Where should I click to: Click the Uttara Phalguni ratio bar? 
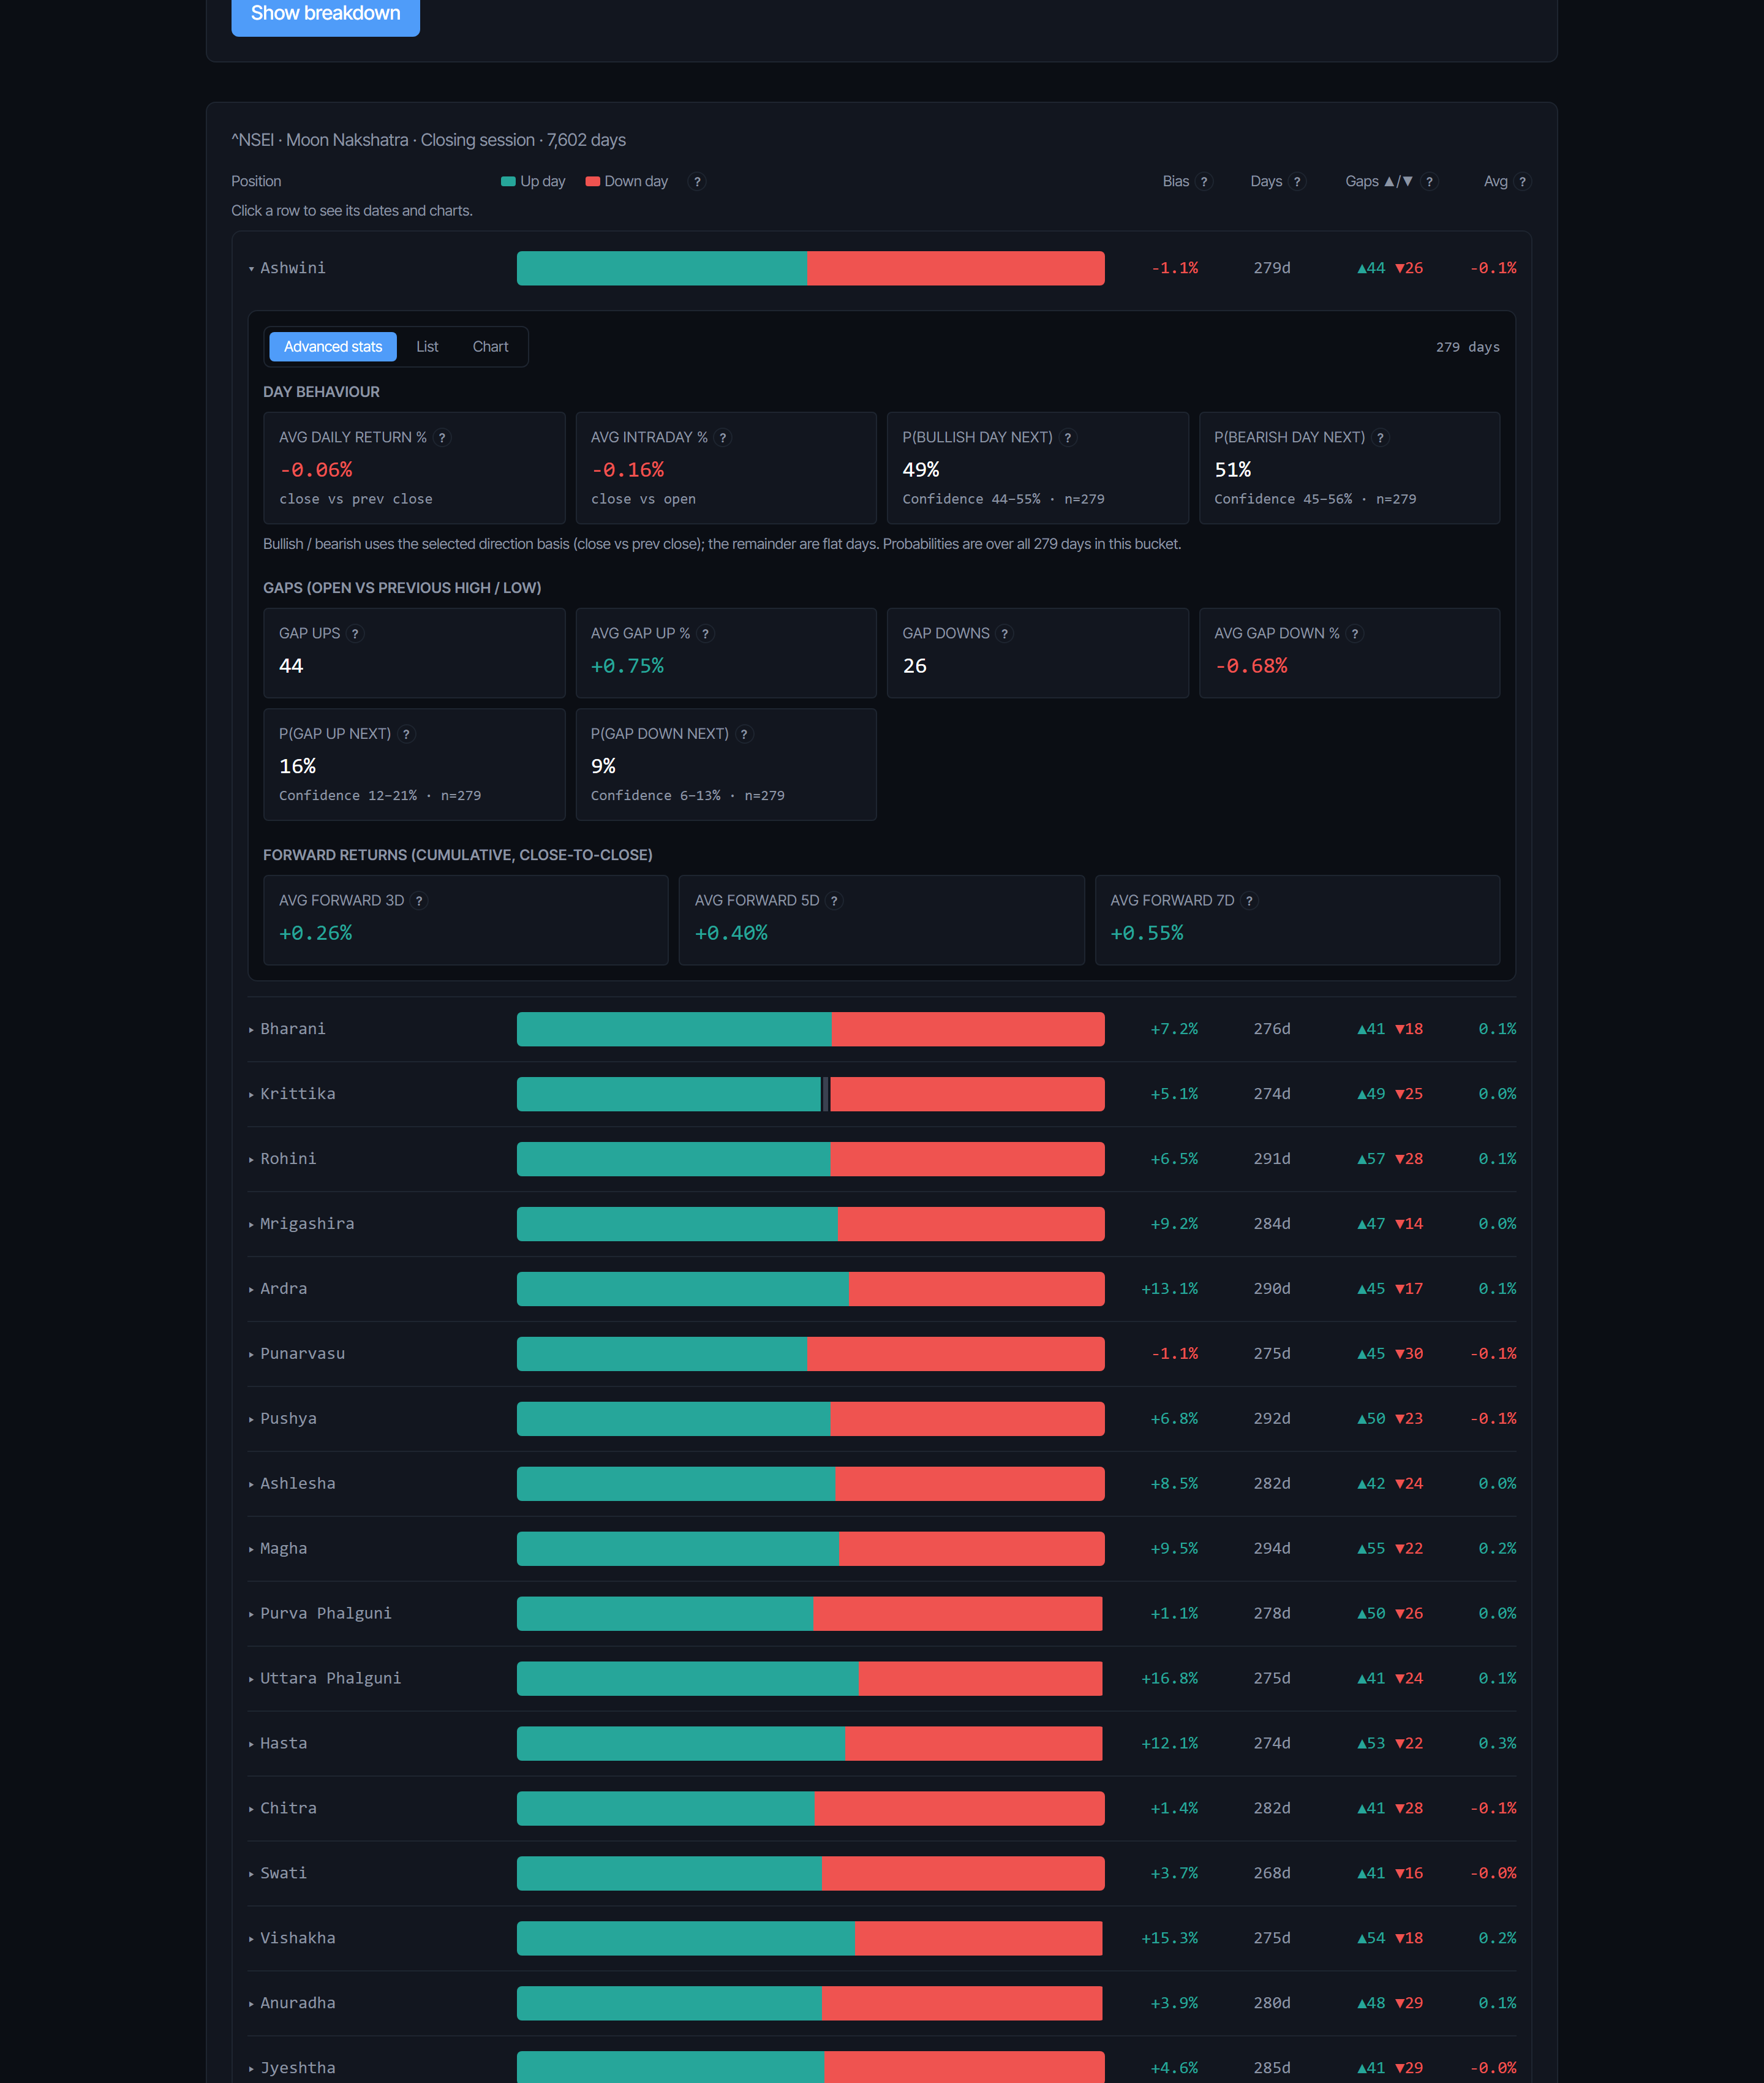tap(810, 1679)
